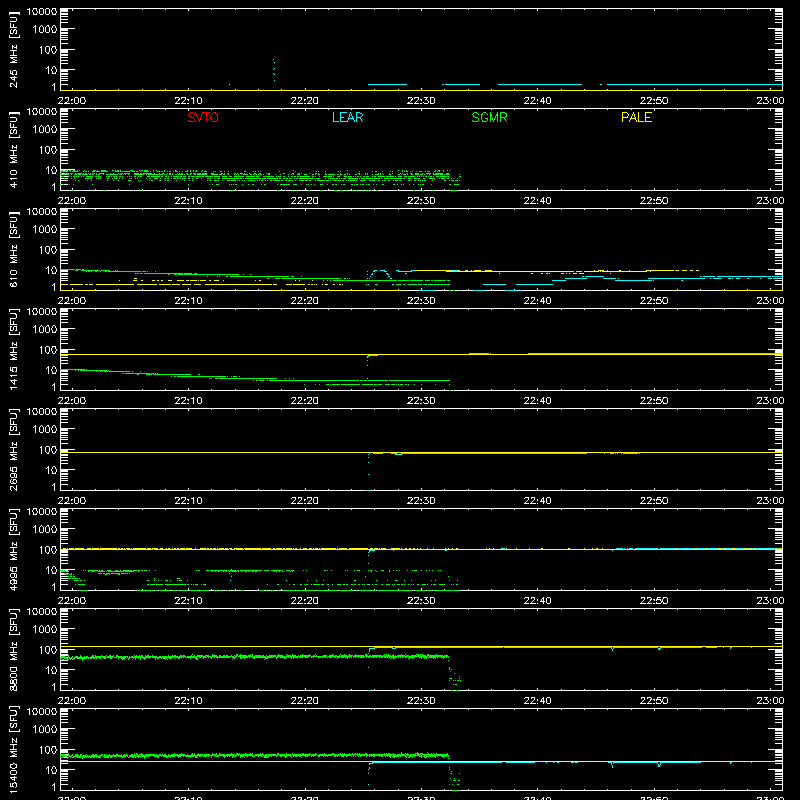800x800 pixels.
Task: Click 22:40 under the 245 MHz panel
Action: click(x=537, y=101)
